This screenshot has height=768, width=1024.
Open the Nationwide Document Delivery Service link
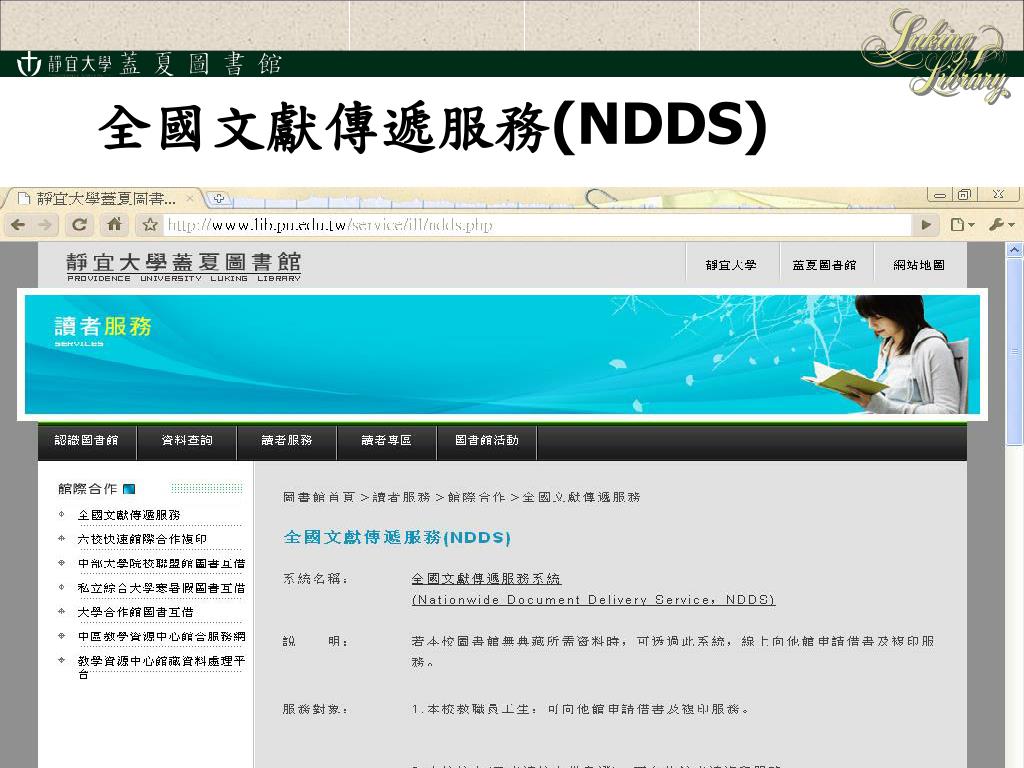click(x=593, y=600)
